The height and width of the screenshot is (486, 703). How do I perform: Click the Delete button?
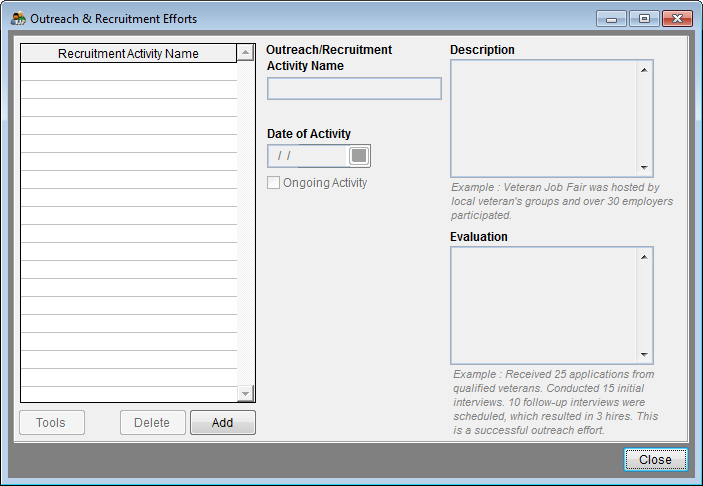[152, 422]
